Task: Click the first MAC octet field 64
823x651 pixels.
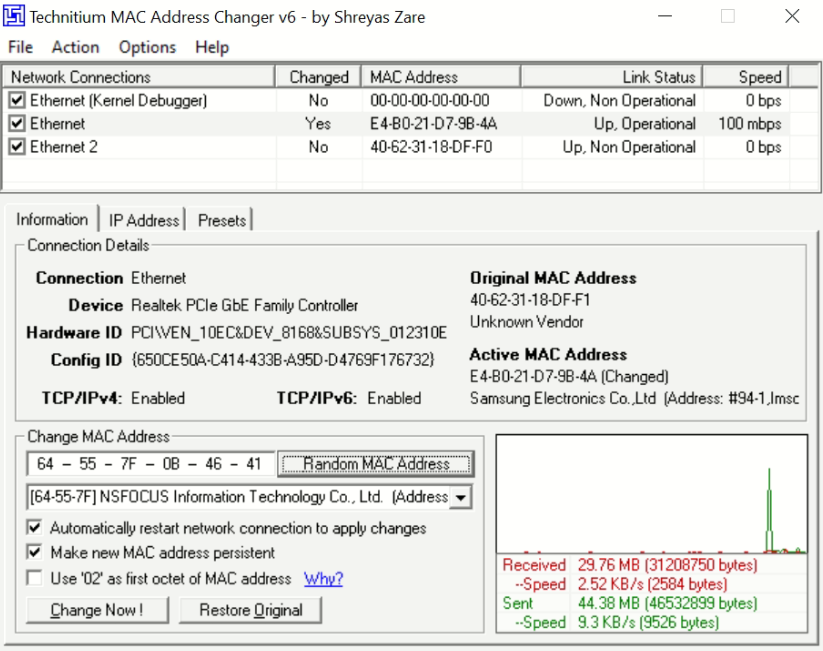Action: pos(45,464)
